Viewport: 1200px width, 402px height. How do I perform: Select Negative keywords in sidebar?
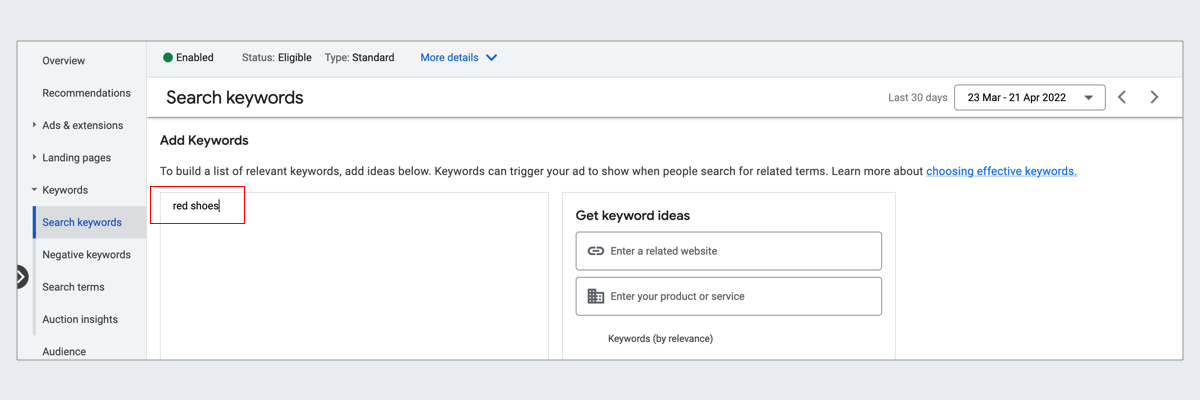pos(86,255)
